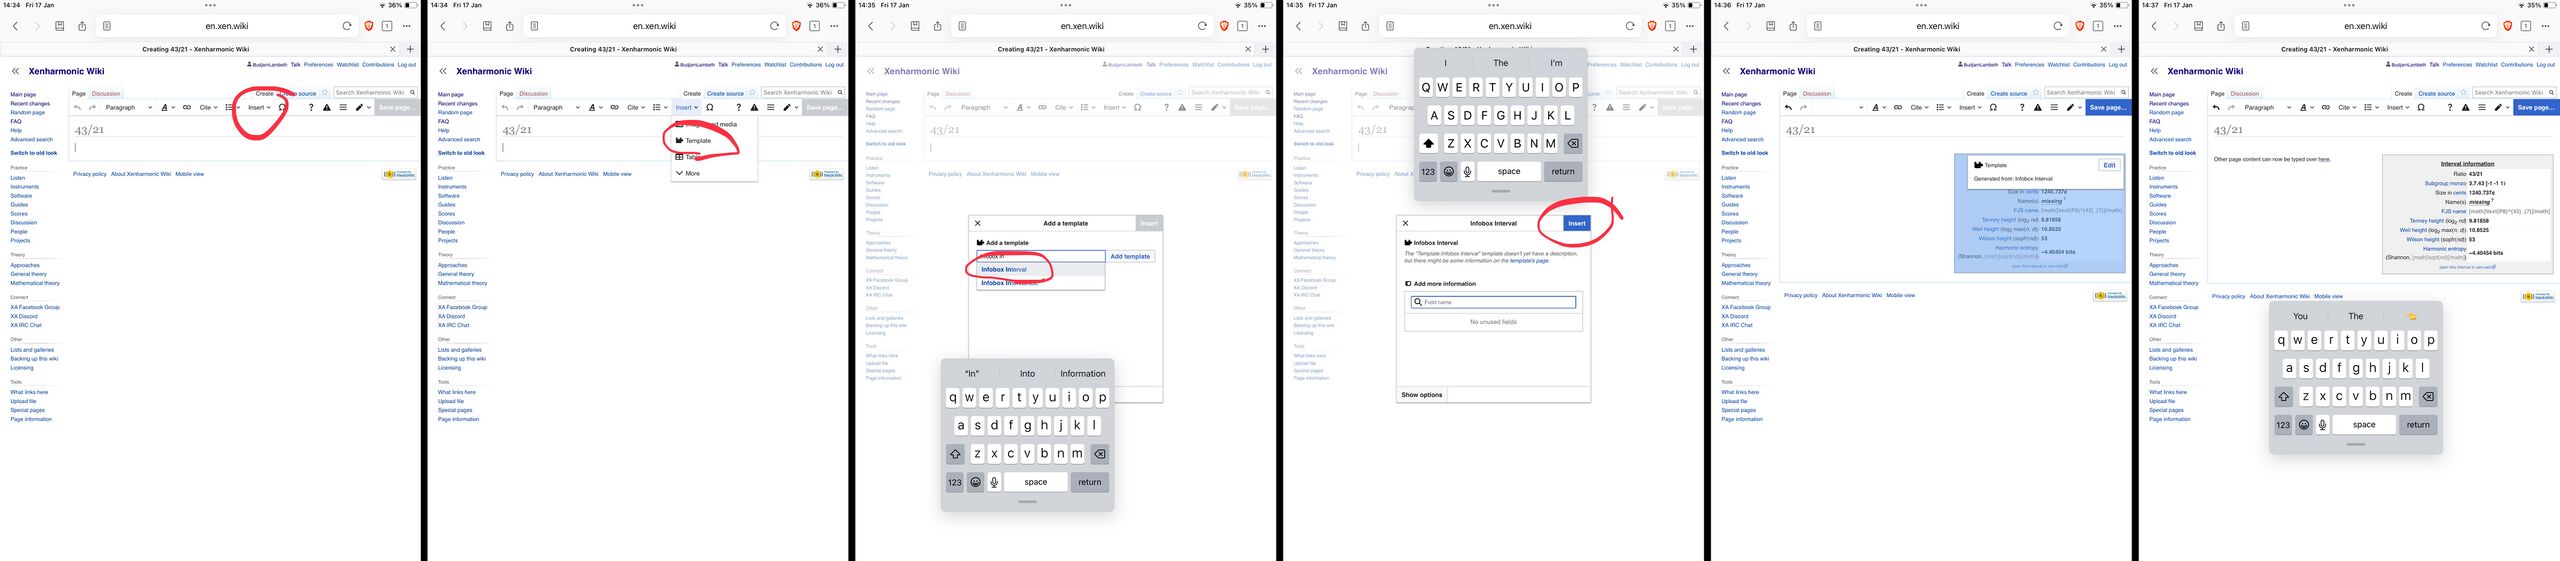Focus the Field name search box
The height and width of the screenshot is (561, 2560).
pos(1493,302)
